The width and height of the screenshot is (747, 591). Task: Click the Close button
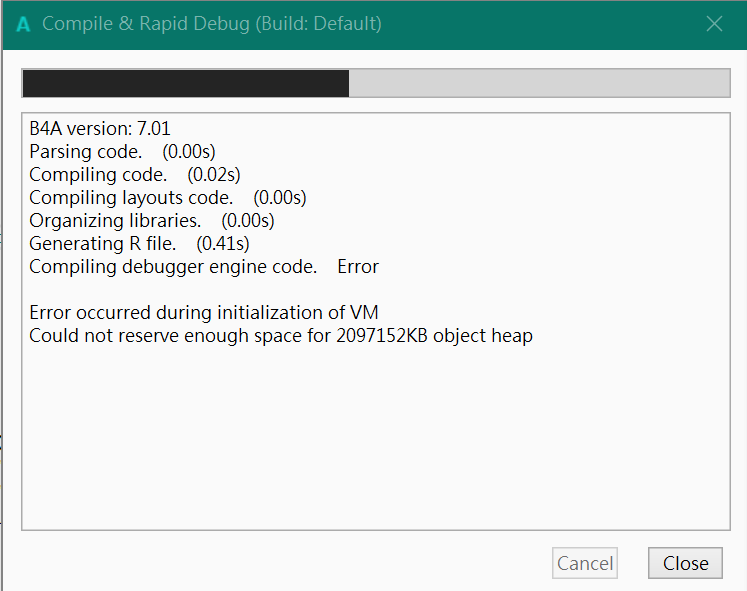685,563
